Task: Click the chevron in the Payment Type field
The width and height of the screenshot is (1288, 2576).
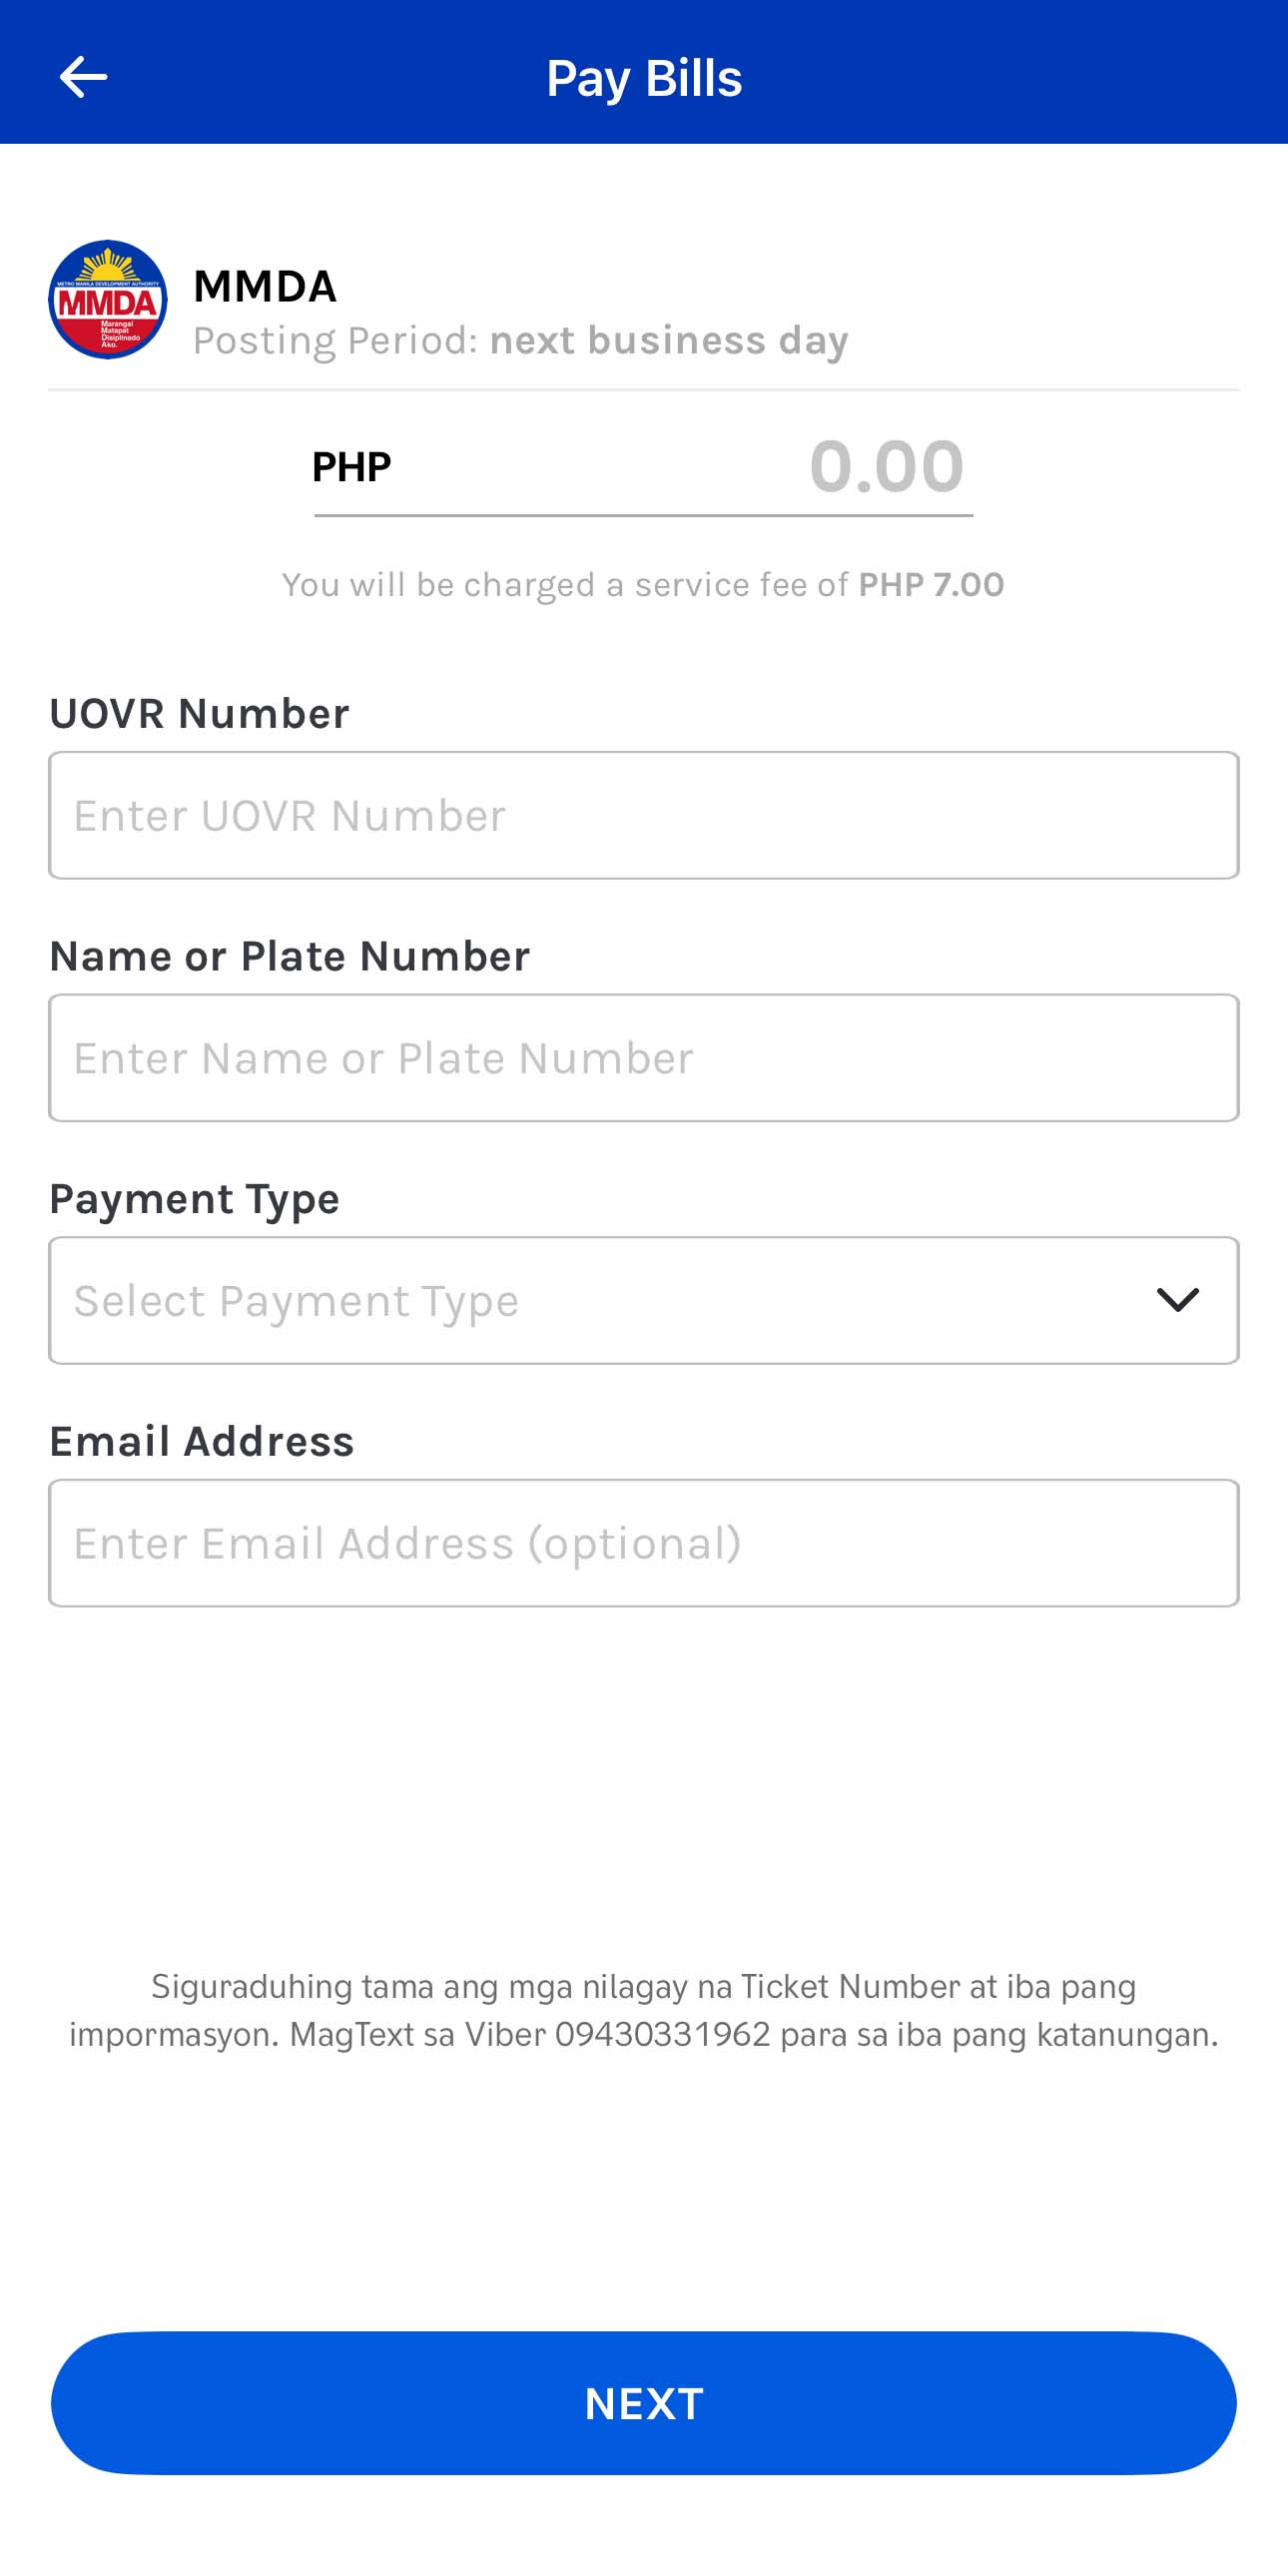Action: point(1177,1300)
